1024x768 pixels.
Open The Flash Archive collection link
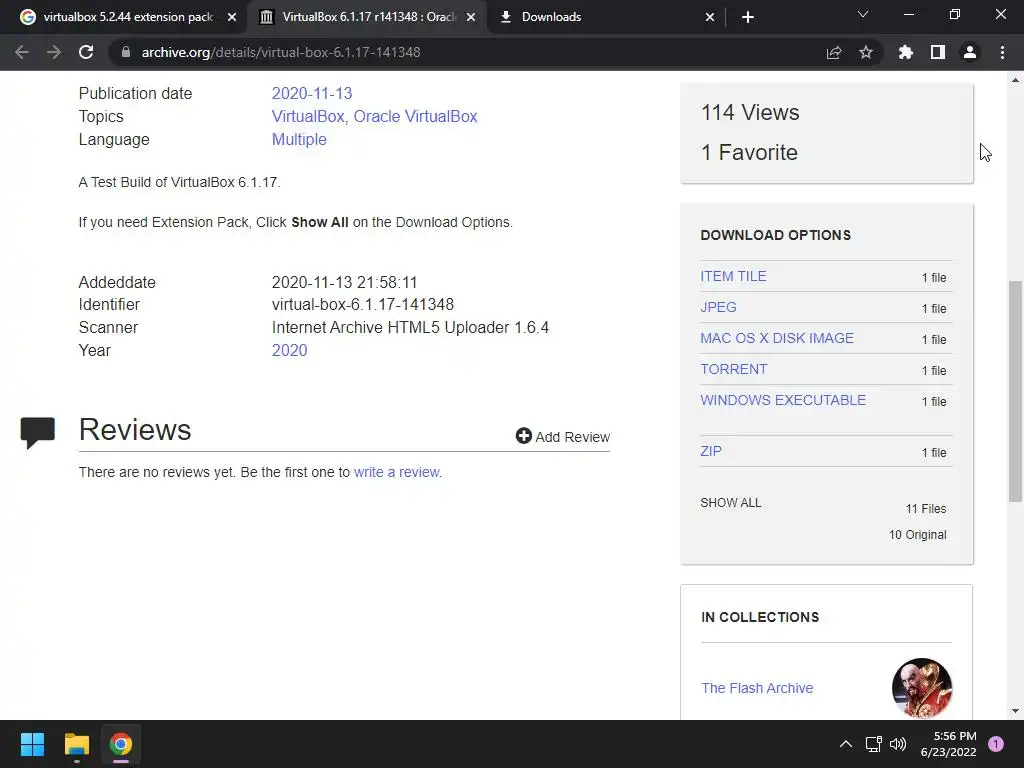(x=757, y=688)
